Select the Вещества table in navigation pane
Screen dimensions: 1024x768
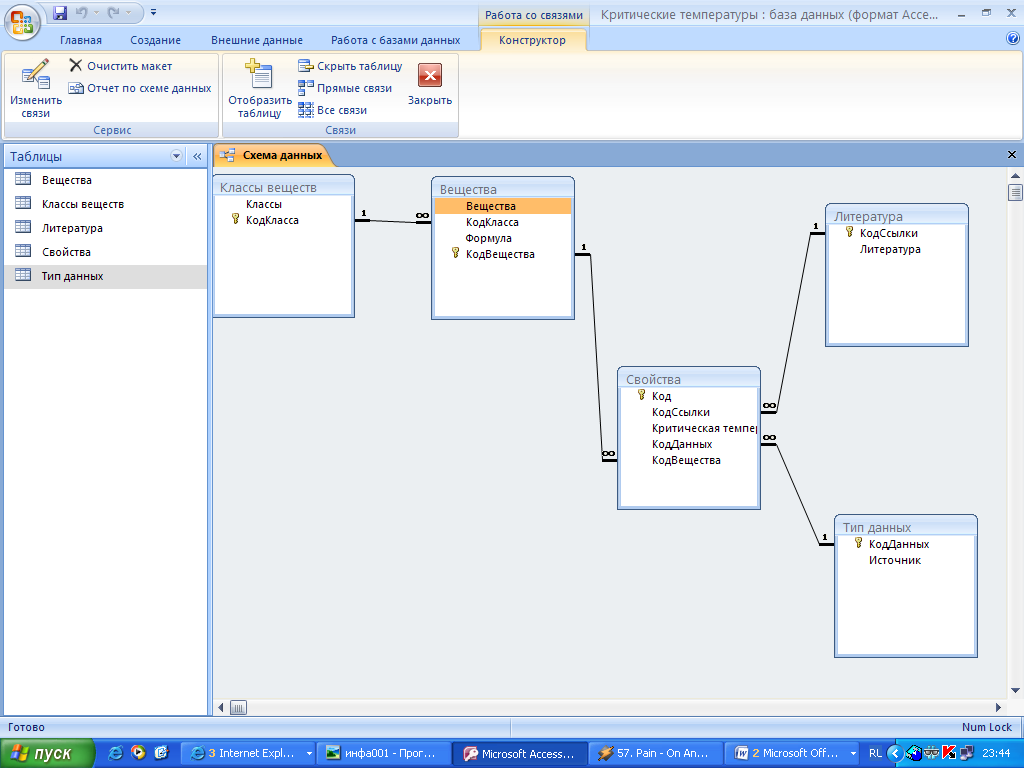tap(106, 180)
